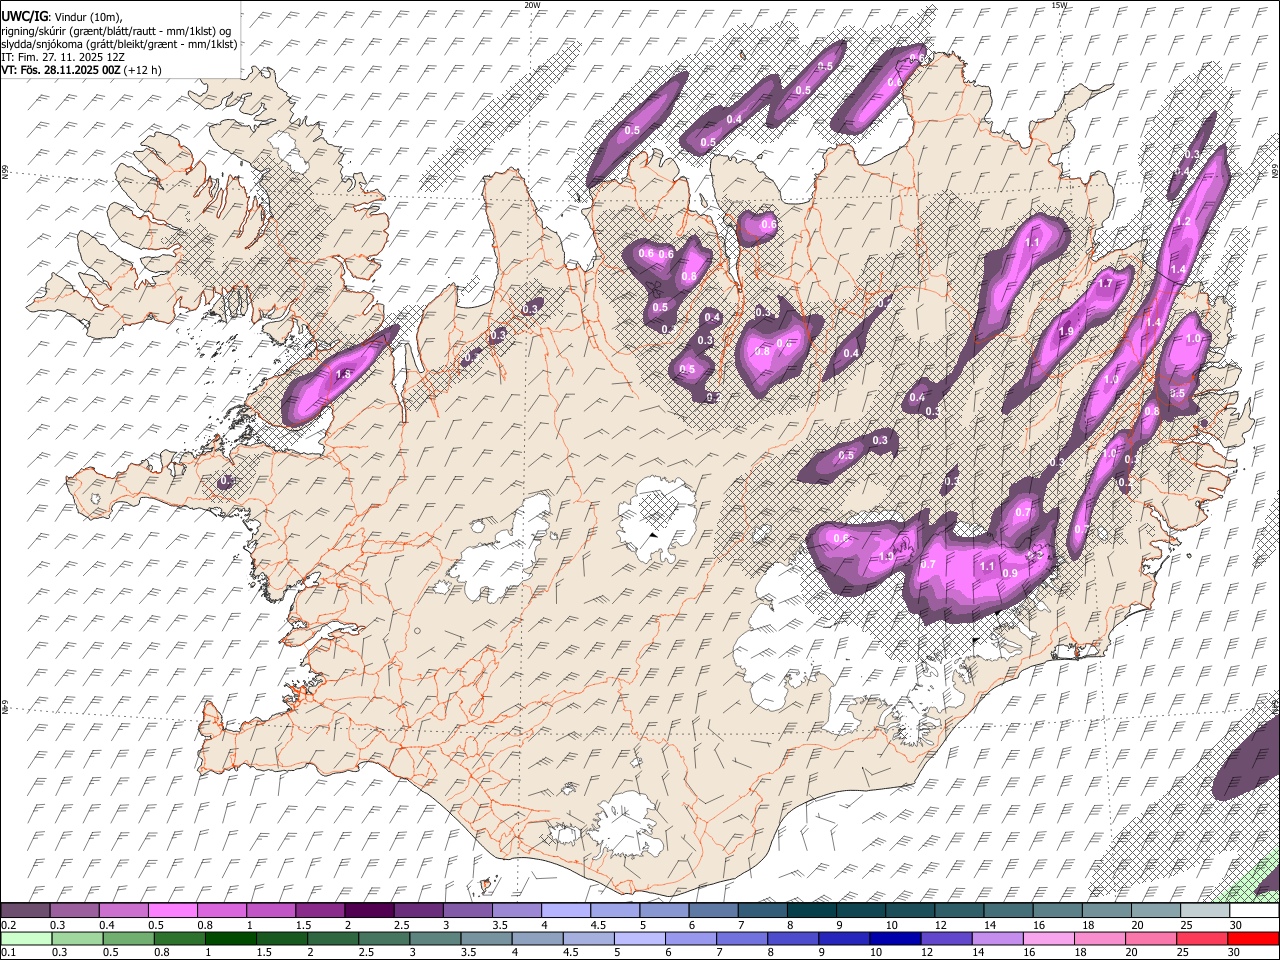
Task: Select the light periwinkle 4–4.5 snow swatch
Action: pos(566,911)
